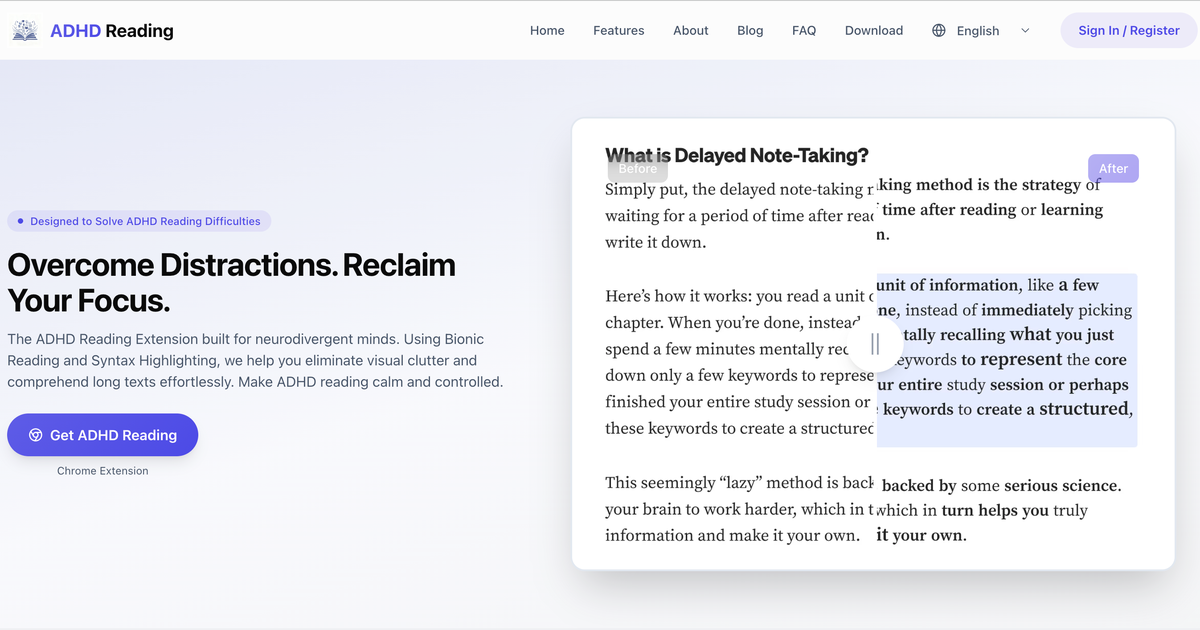The height and width of the screenshot is (630, 1200).
Task: Click the Chrome icon on the download button
Action: (35, 434)
